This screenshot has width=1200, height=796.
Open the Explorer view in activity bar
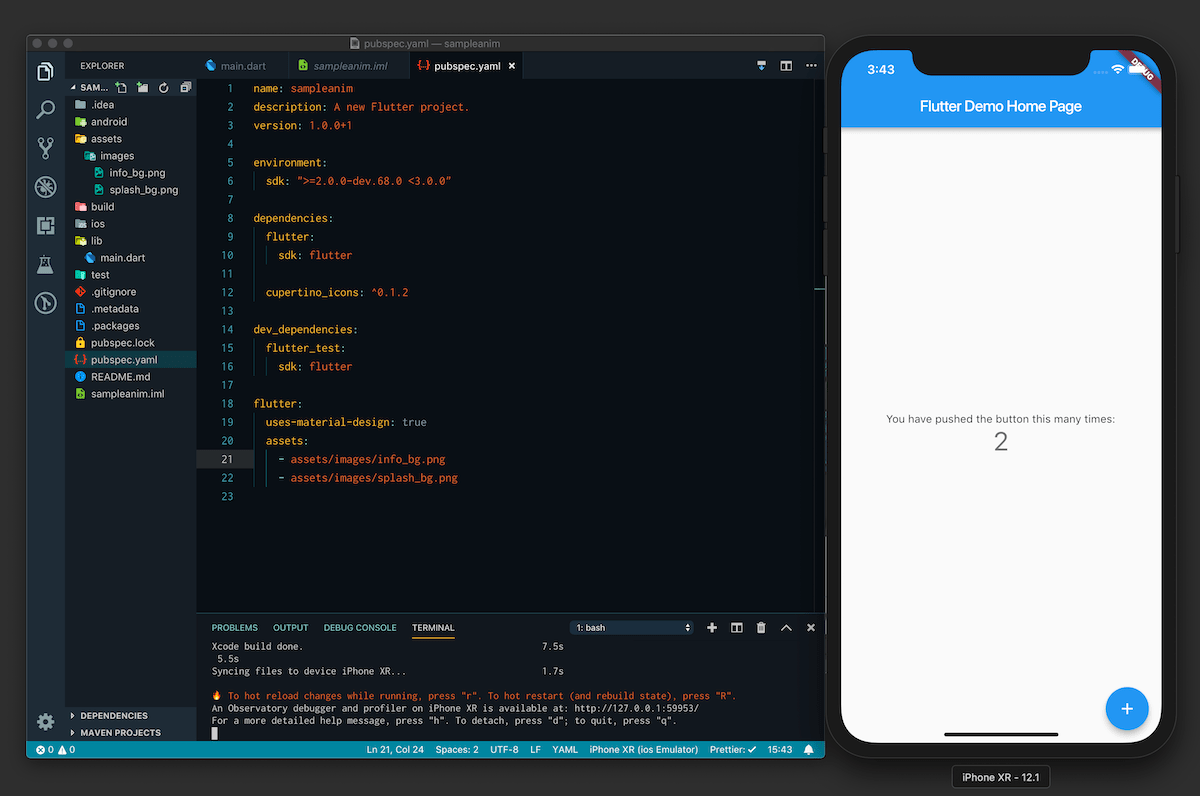pyautogui.click(x=45, y=72)
